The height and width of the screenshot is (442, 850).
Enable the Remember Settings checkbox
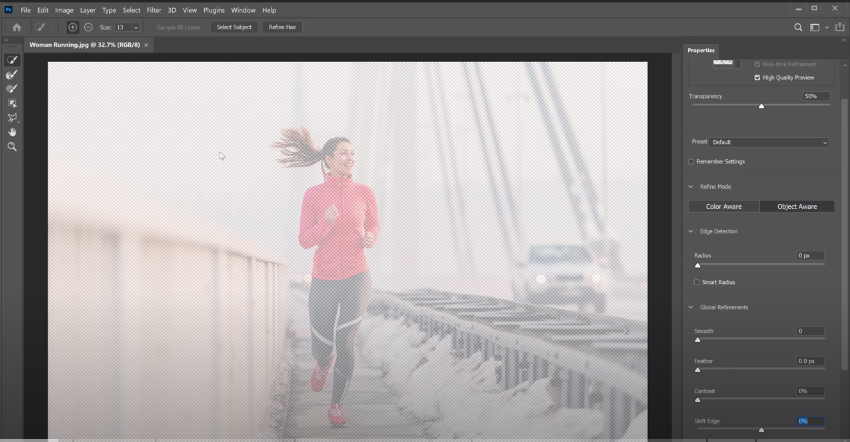tap(691, 162)
